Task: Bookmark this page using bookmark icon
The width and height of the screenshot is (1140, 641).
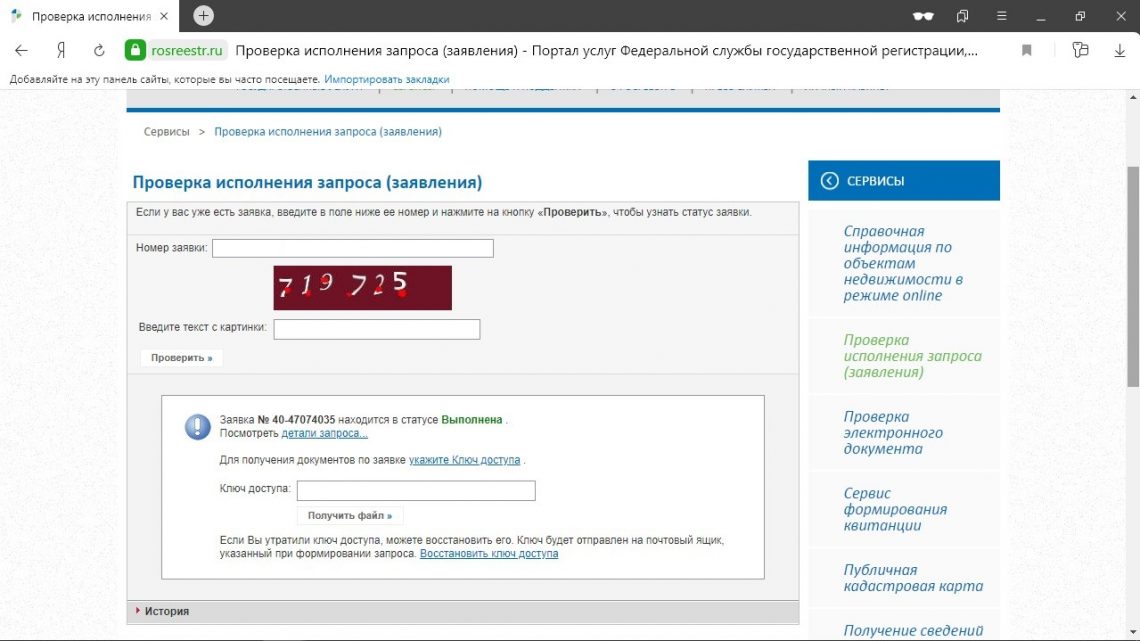Action: [x=1027, y=50]
